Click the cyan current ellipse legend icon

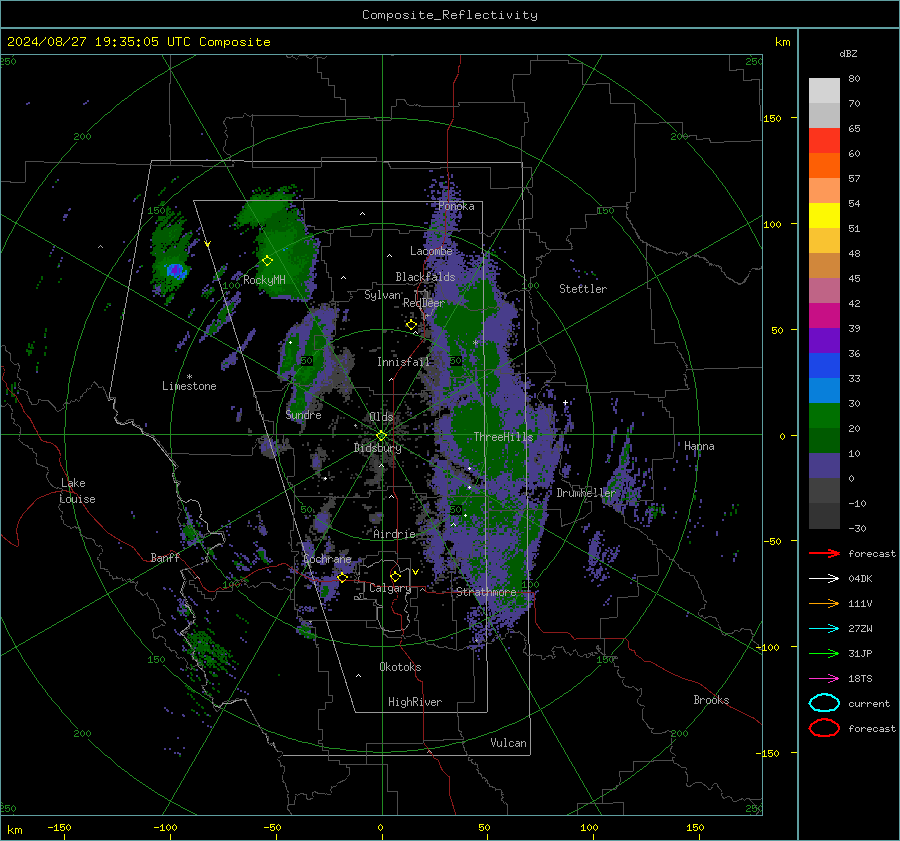coord(824,703)
